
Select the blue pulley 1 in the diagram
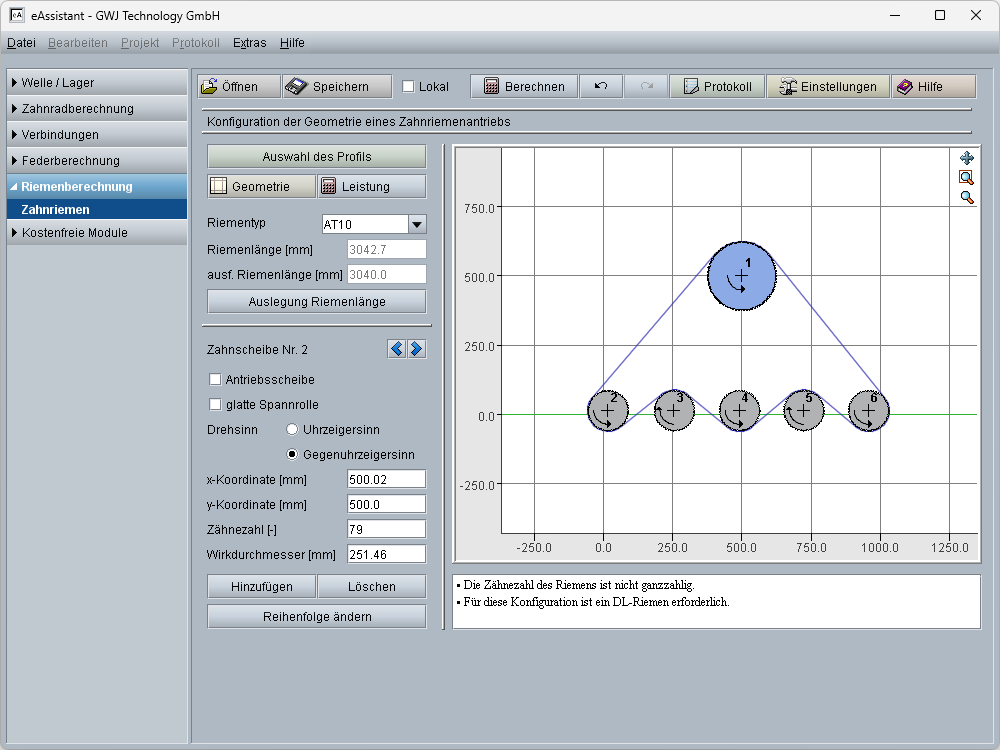pyautogui.click(x=741, y=276)
